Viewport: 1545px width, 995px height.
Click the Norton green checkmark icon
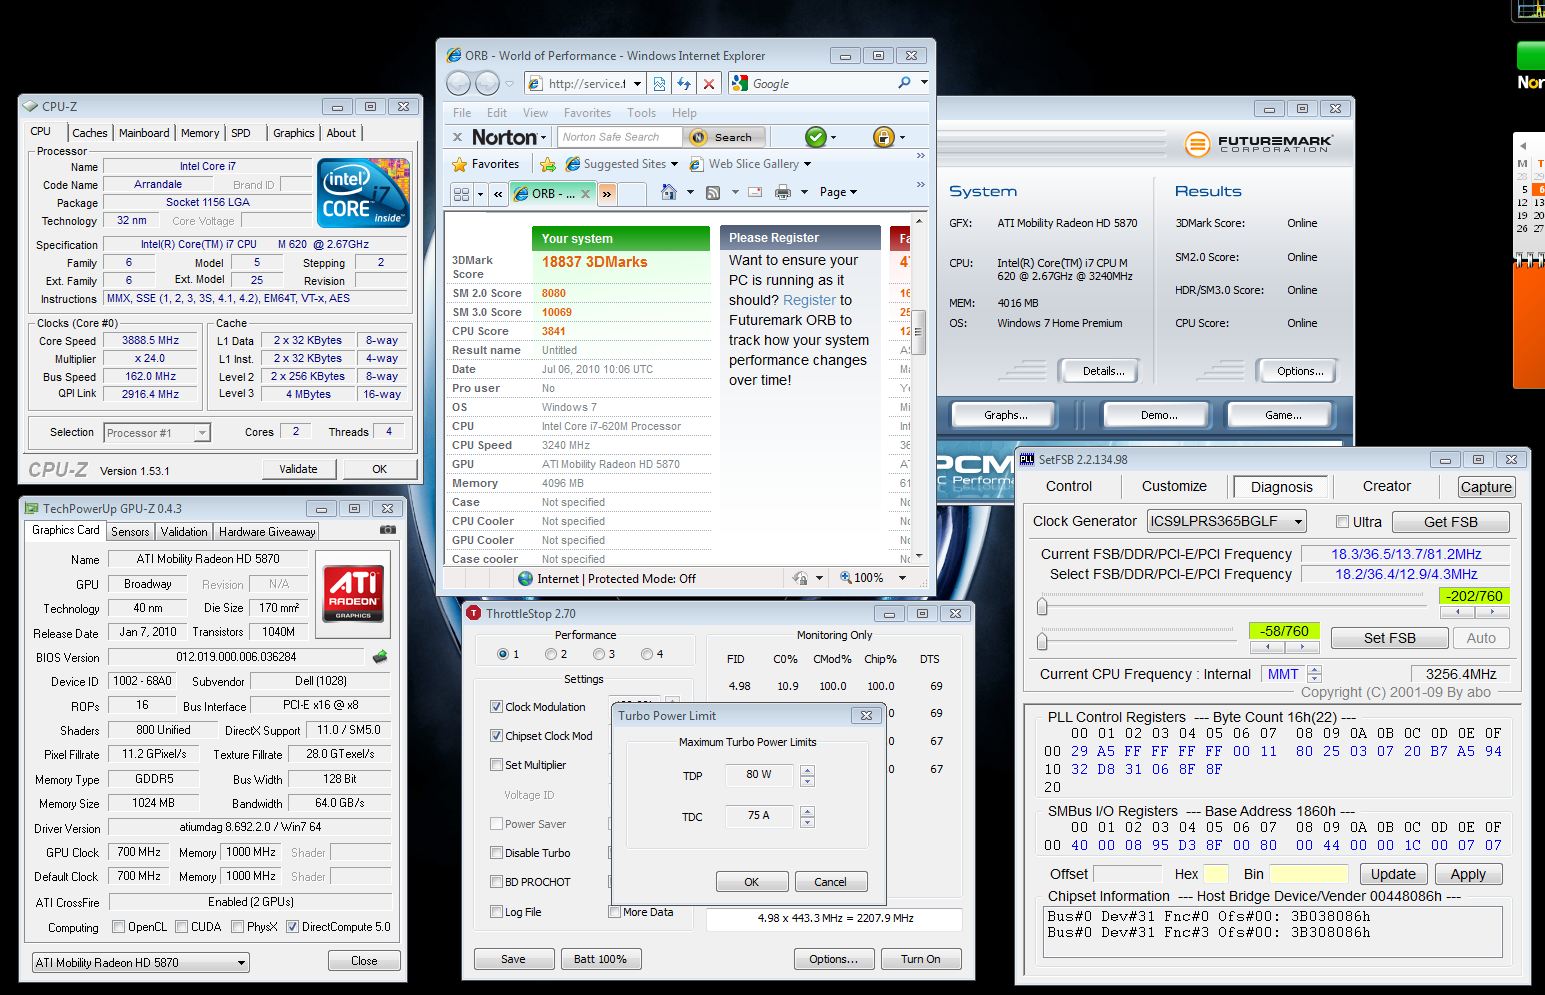click(x=816, y=137)
